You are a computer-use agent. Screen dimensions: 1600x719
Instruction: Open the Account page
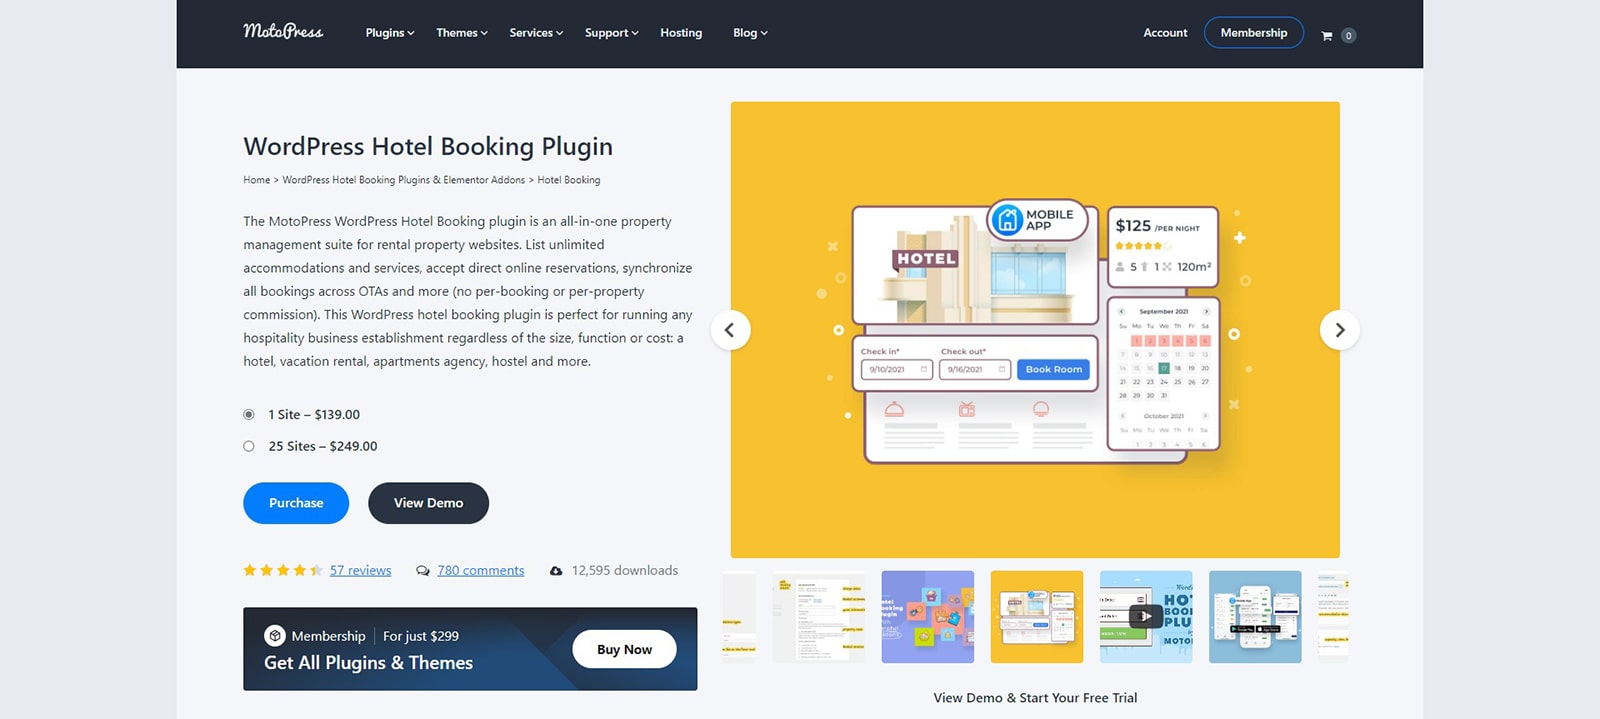click(x=1165, y=33)
